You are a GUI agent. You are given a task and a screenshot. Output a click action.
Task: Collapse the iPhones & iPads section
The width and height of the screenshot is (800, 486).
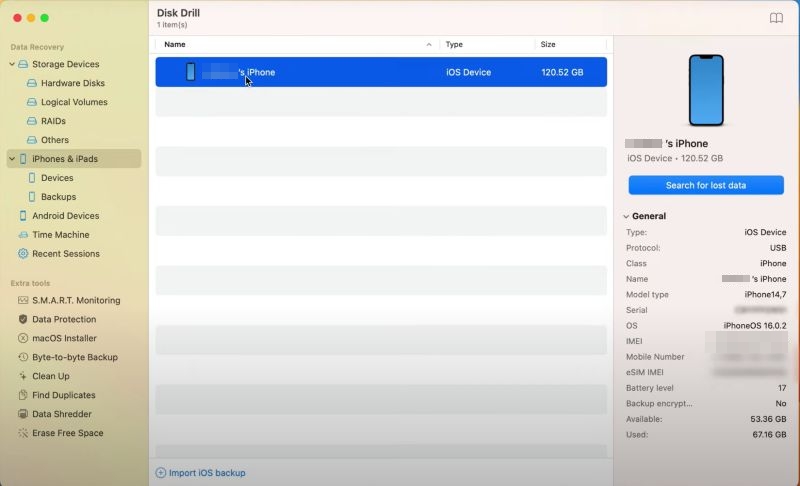(11, 159)
